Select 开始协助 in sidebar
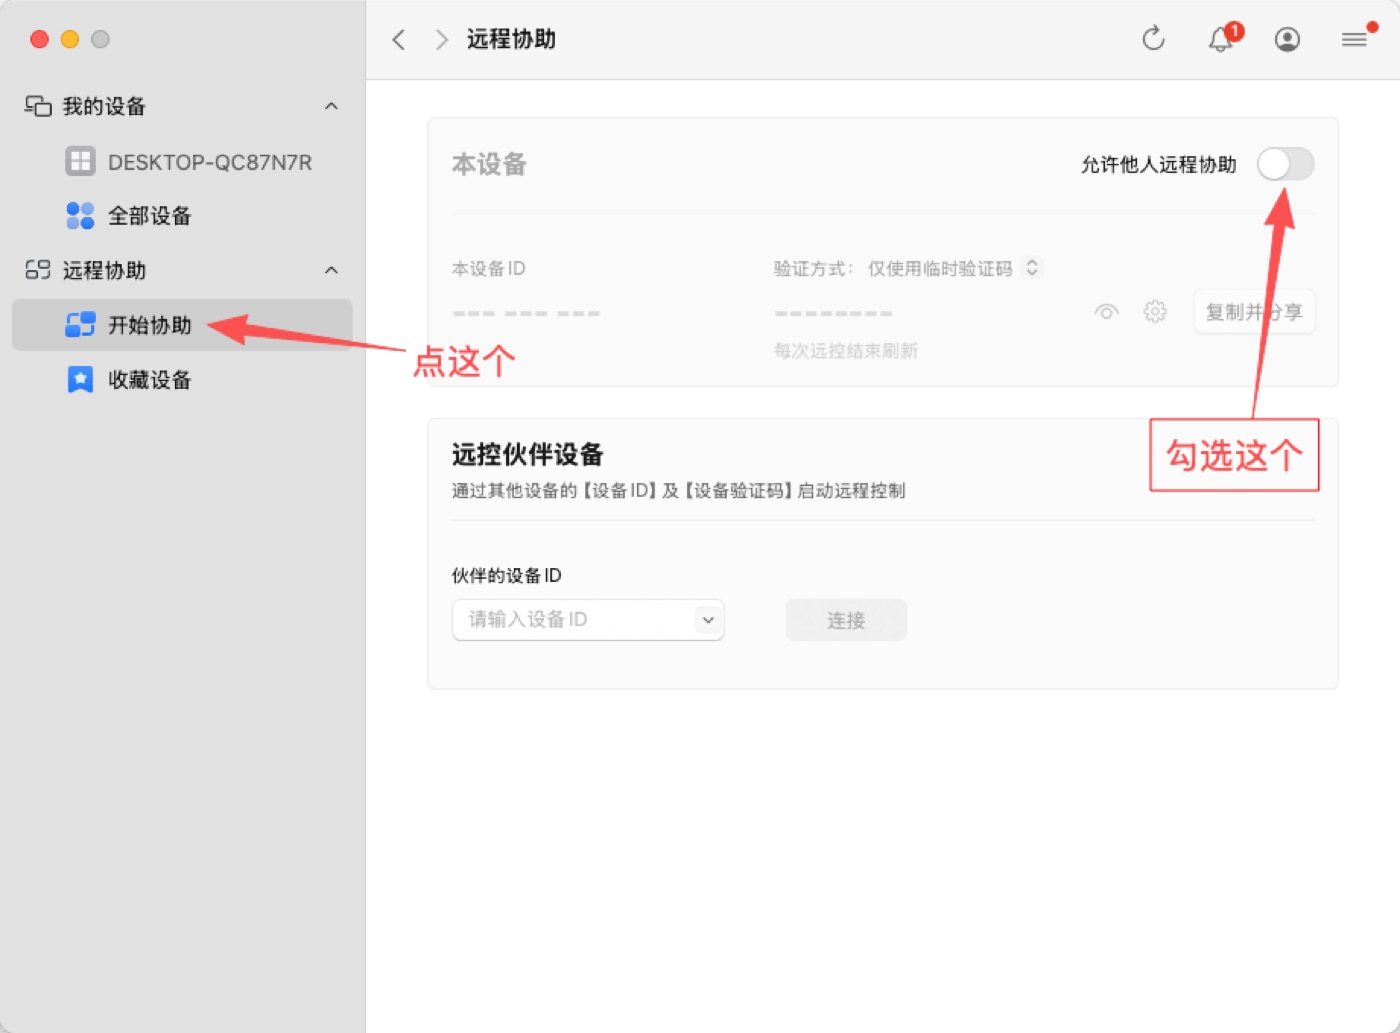The width and height of the screenshot is (1400, 1033). (x=182, y=325)
